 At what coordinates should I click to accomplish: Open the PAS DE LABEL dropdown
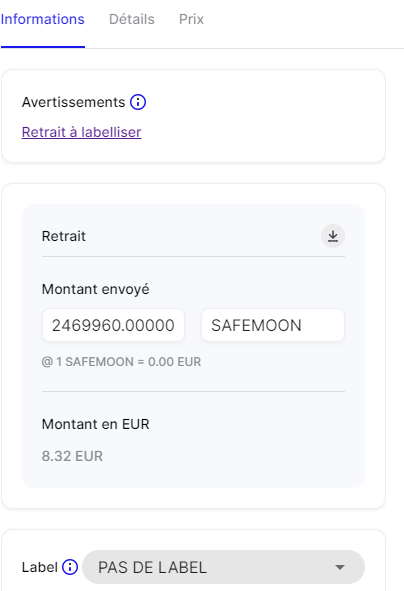(x=223, y=567)
